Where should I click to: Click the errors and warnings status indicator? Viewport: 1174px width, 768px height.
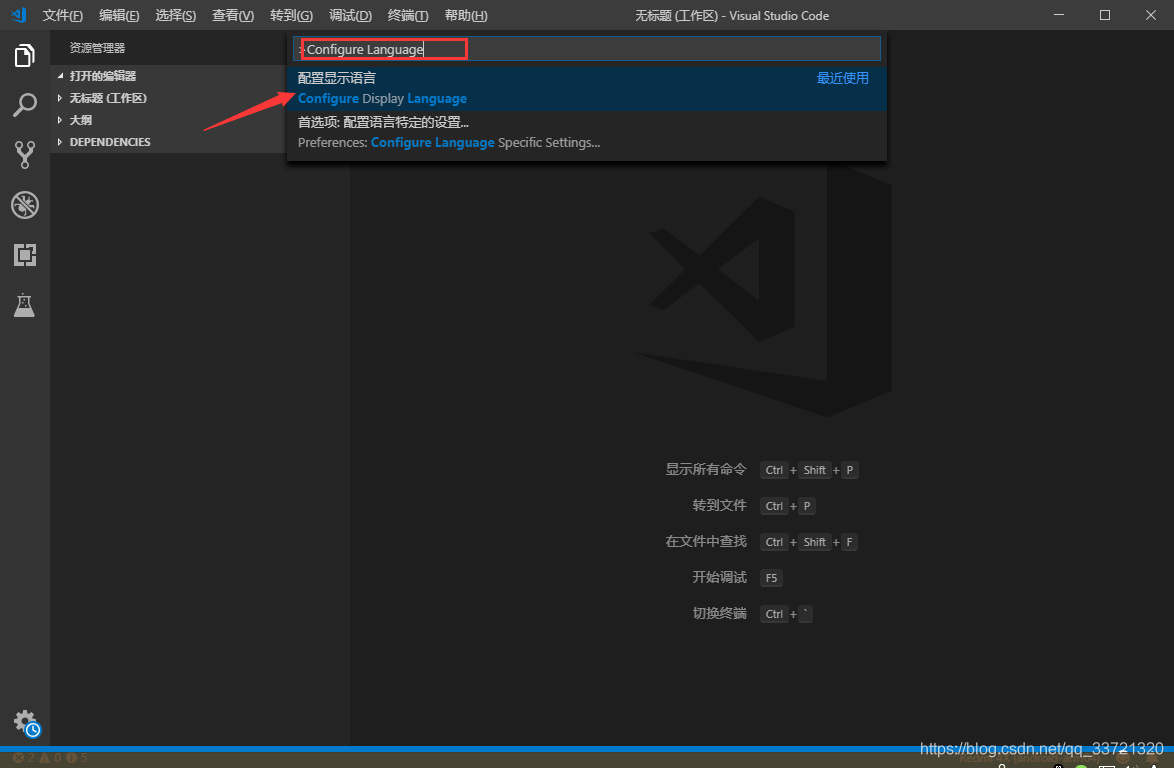click(x=50, y=758)
